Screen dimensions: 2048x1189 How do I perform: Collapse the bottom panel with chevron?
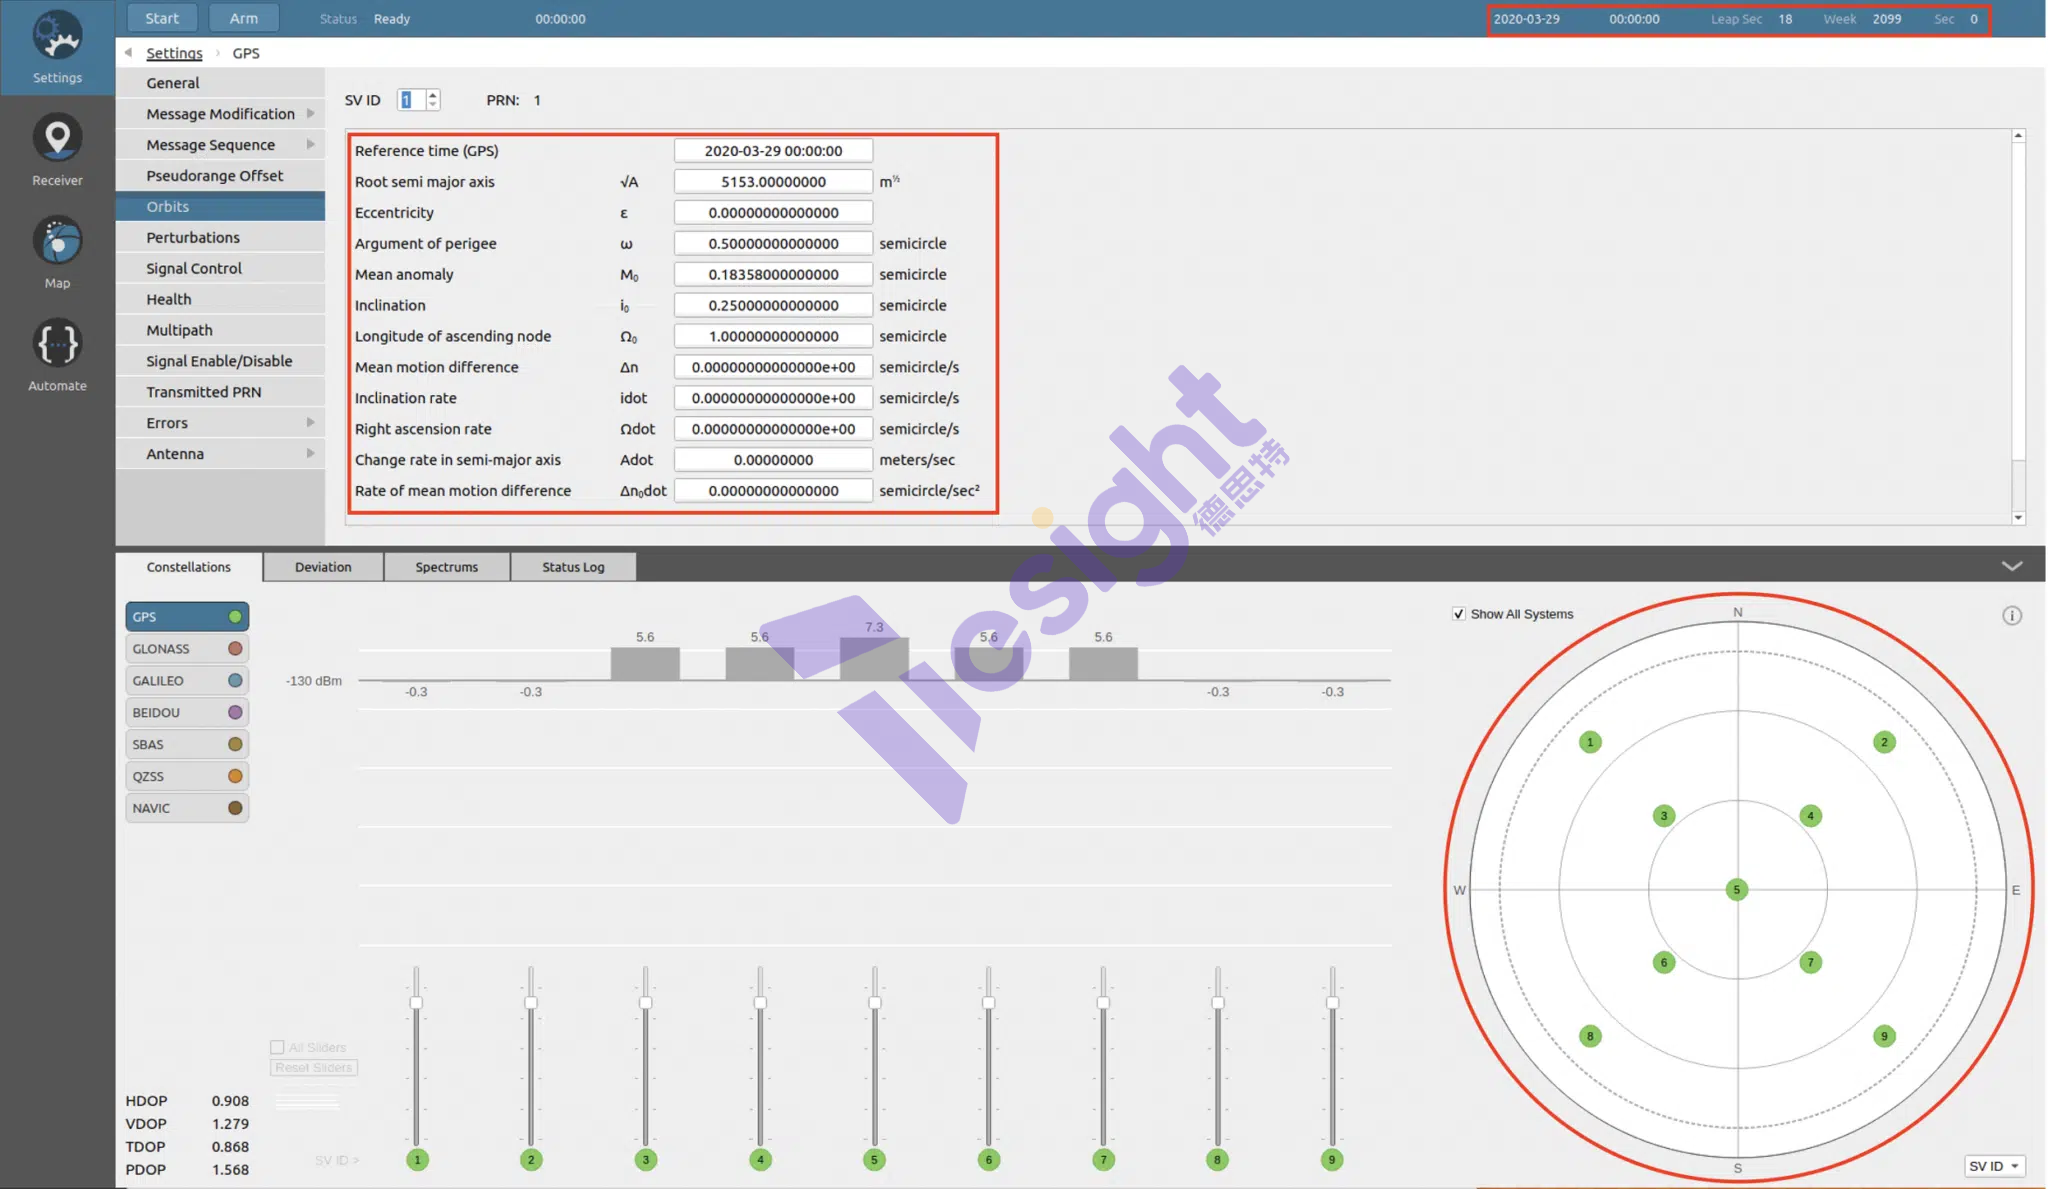[2012, 566]
